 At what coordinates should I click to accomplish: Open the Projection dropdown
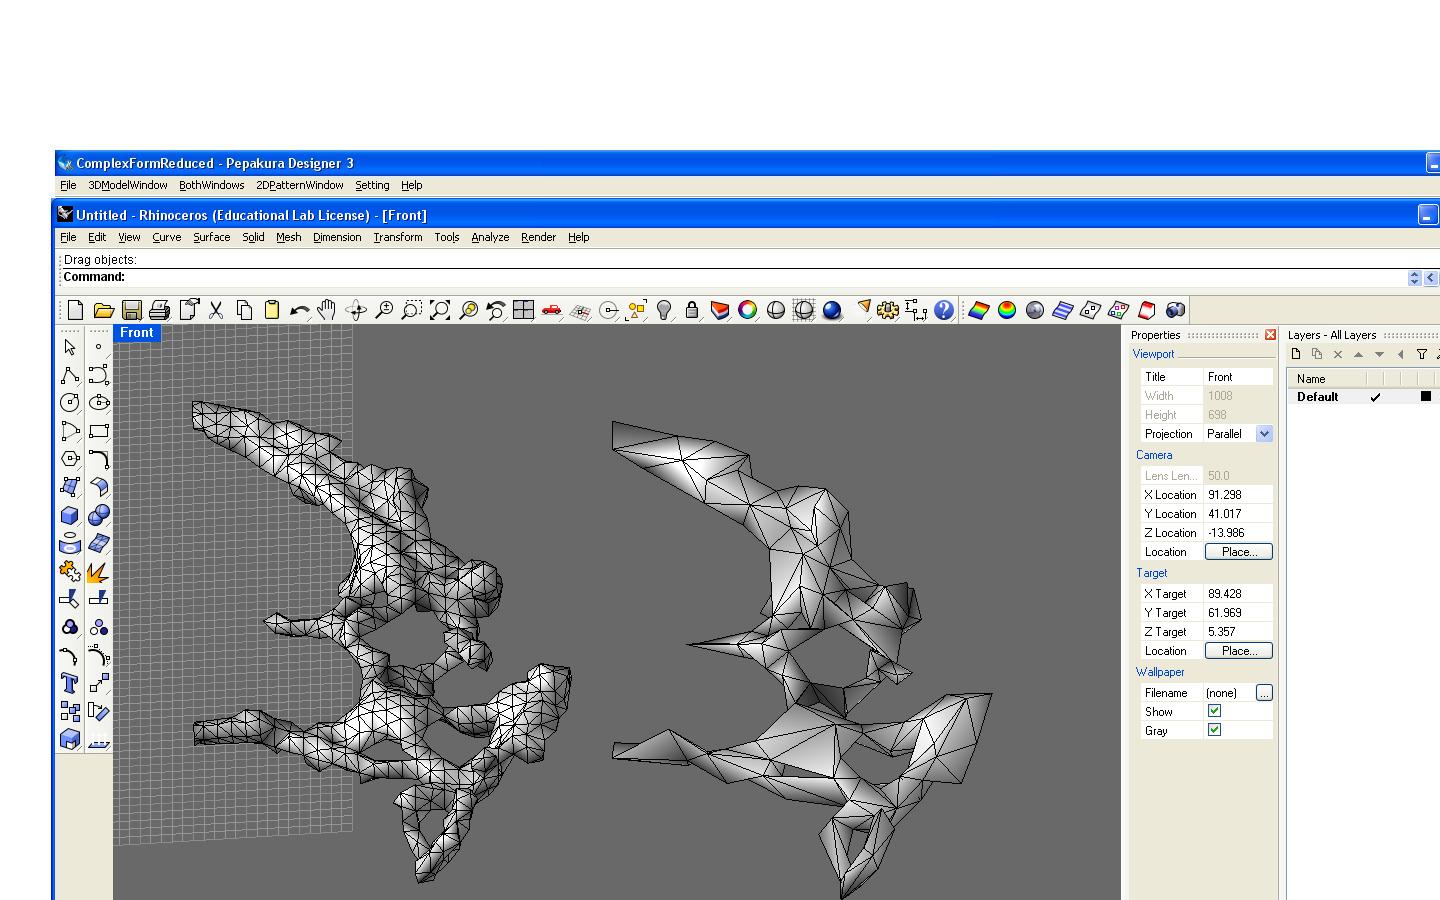[1264, 434]
